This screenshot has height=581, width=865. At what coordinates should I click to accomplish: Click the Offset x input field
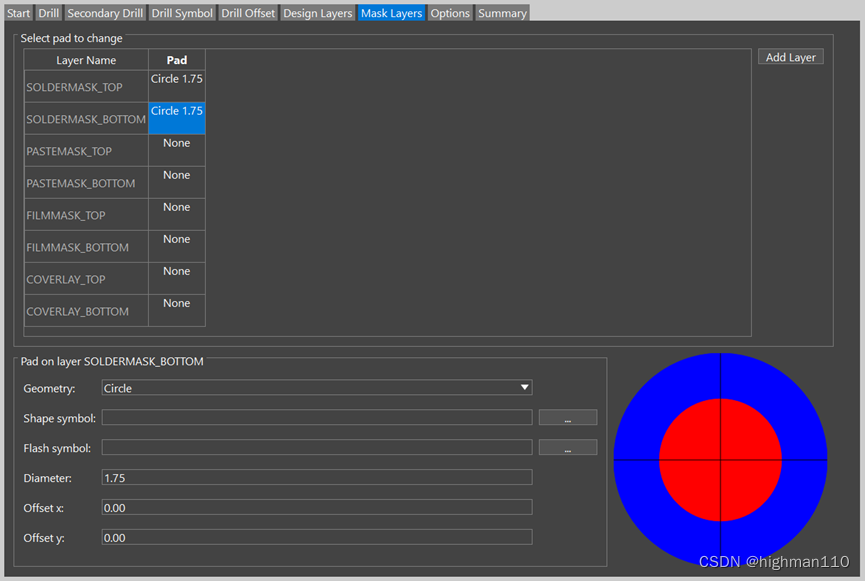point(317,508)
